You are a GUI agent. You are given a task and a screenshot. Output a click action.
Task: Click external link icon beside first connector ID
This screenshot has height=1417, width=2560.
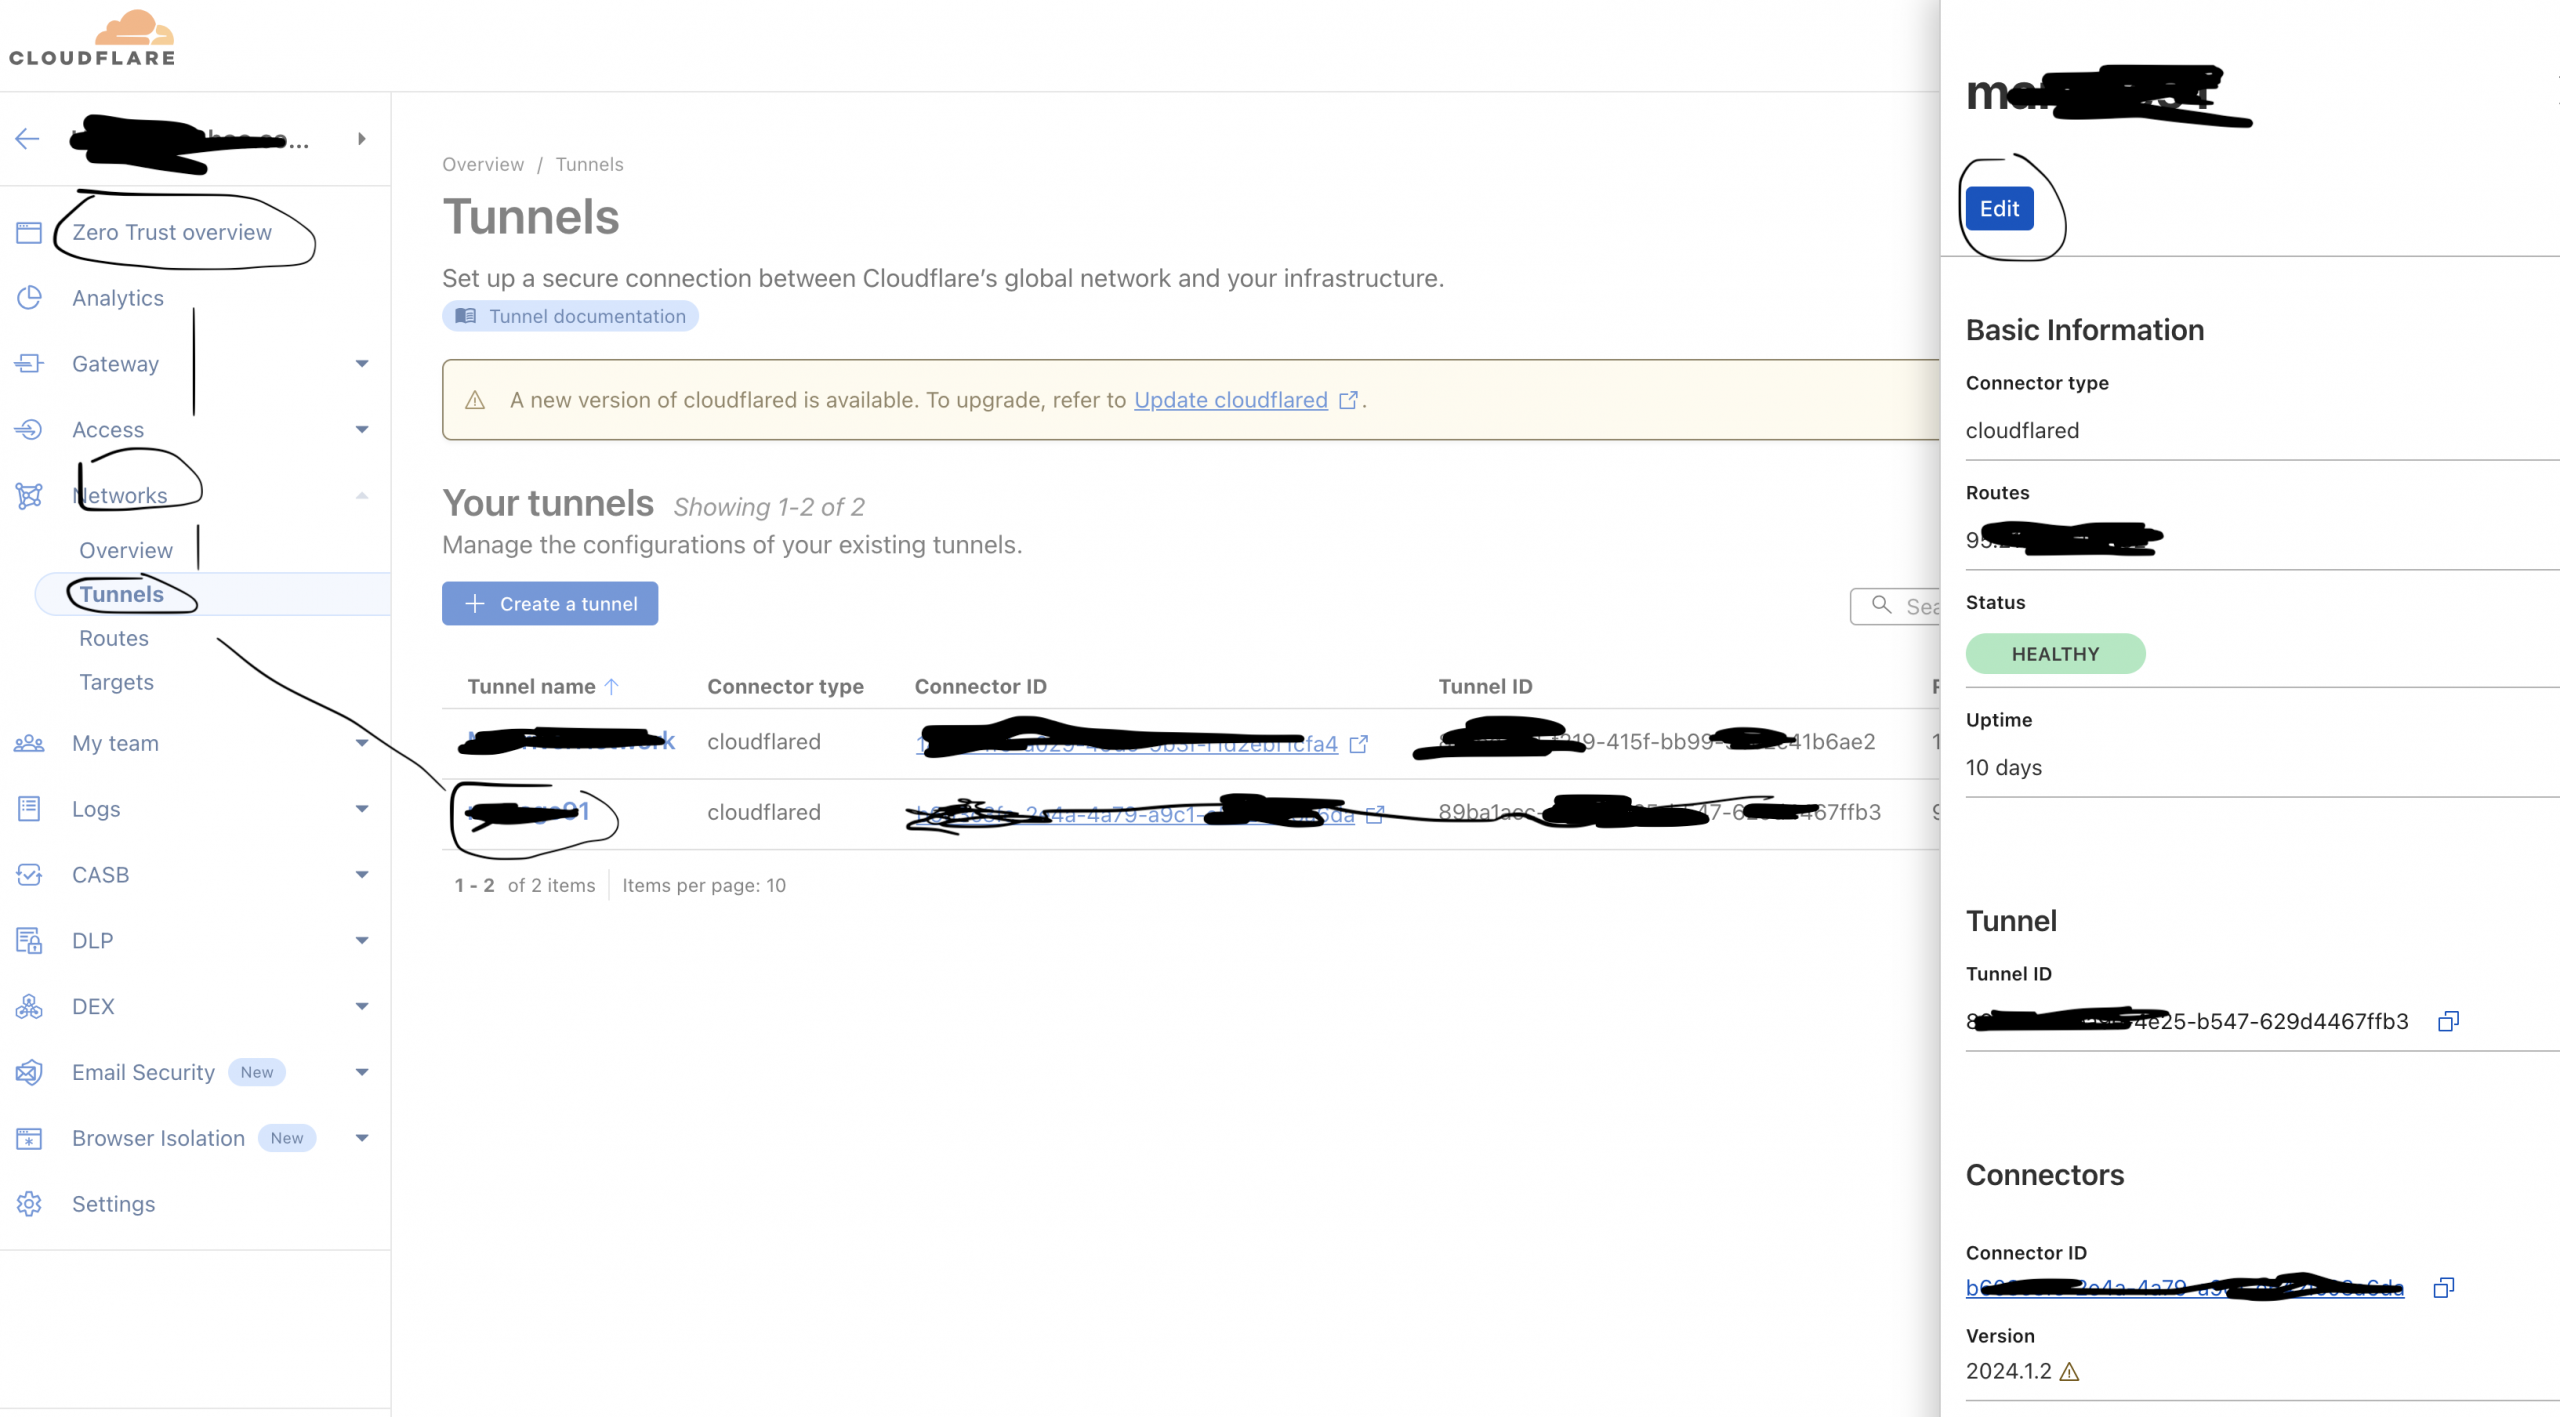pos(1359,744)
